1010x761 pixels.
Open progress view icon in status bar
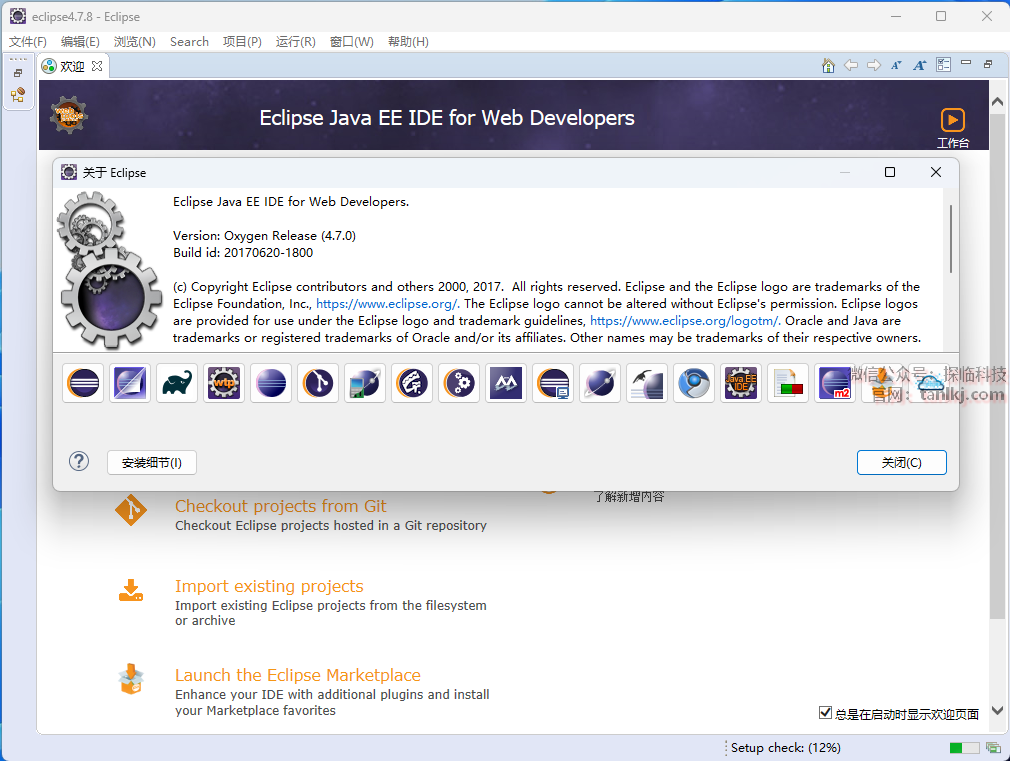[993, 747]
